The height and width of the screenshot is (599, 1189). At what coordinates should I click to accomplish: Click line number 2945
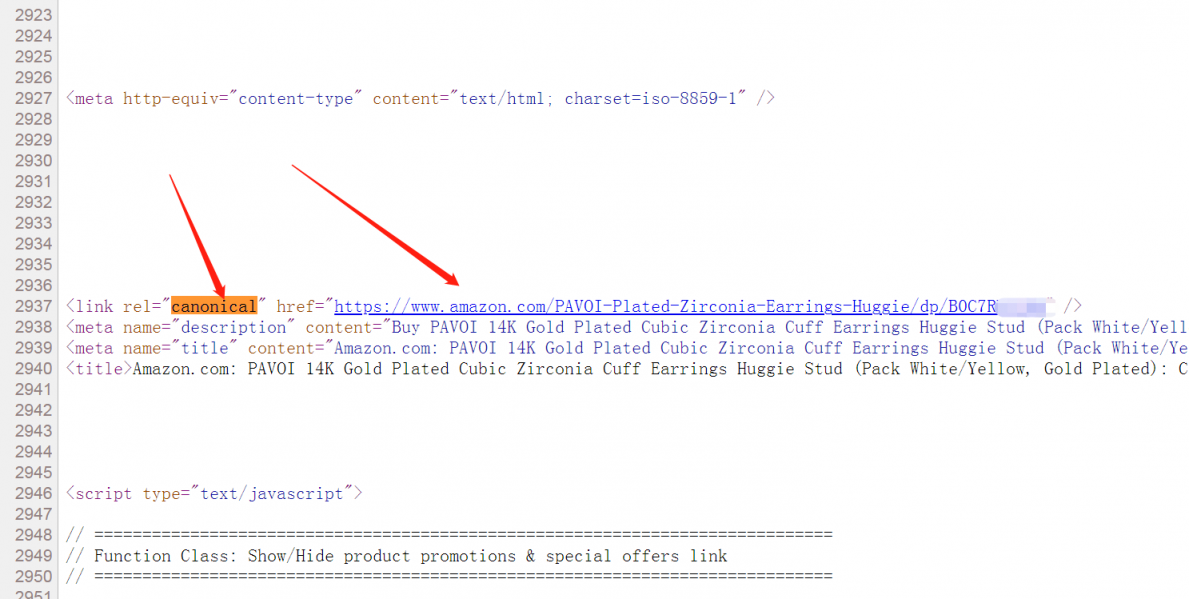tap(33, 473)
